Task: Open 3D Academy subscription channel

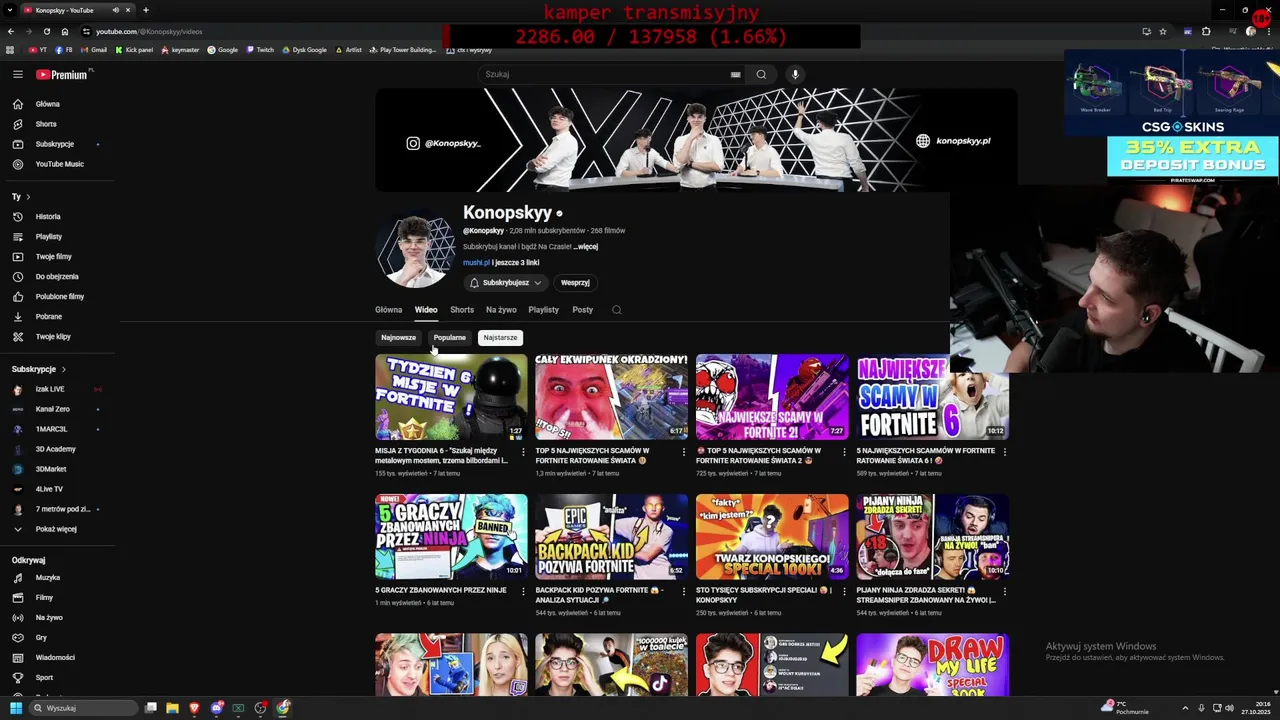Action: (x=55, y=449)
